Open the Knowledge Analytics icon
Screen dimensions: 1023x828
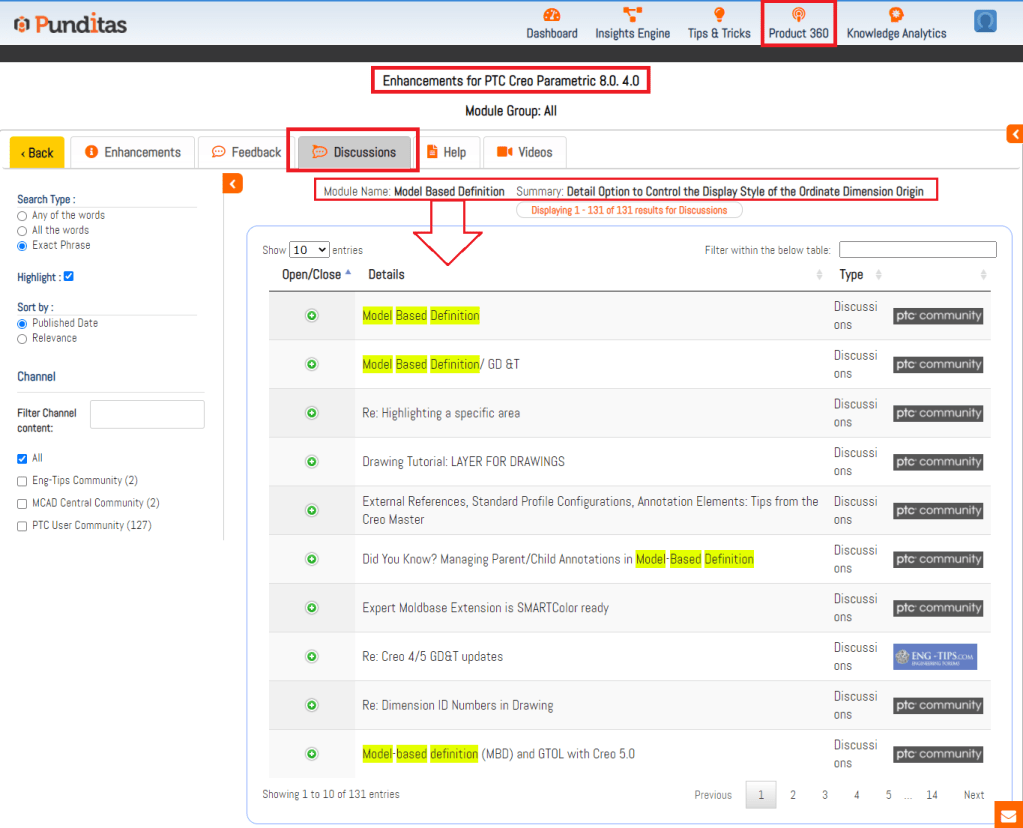tap(896, 15)
